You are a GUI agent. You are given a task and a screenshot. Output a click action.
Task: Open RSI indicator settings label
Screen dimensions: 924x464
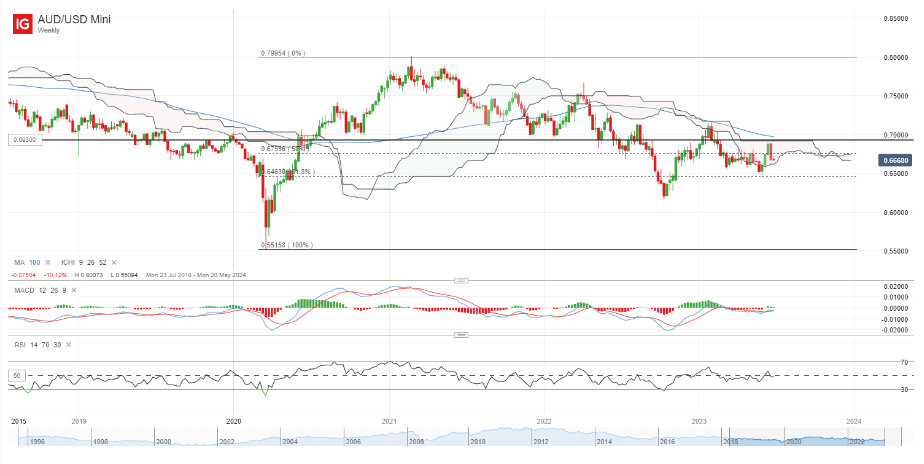tap(19, 344)
